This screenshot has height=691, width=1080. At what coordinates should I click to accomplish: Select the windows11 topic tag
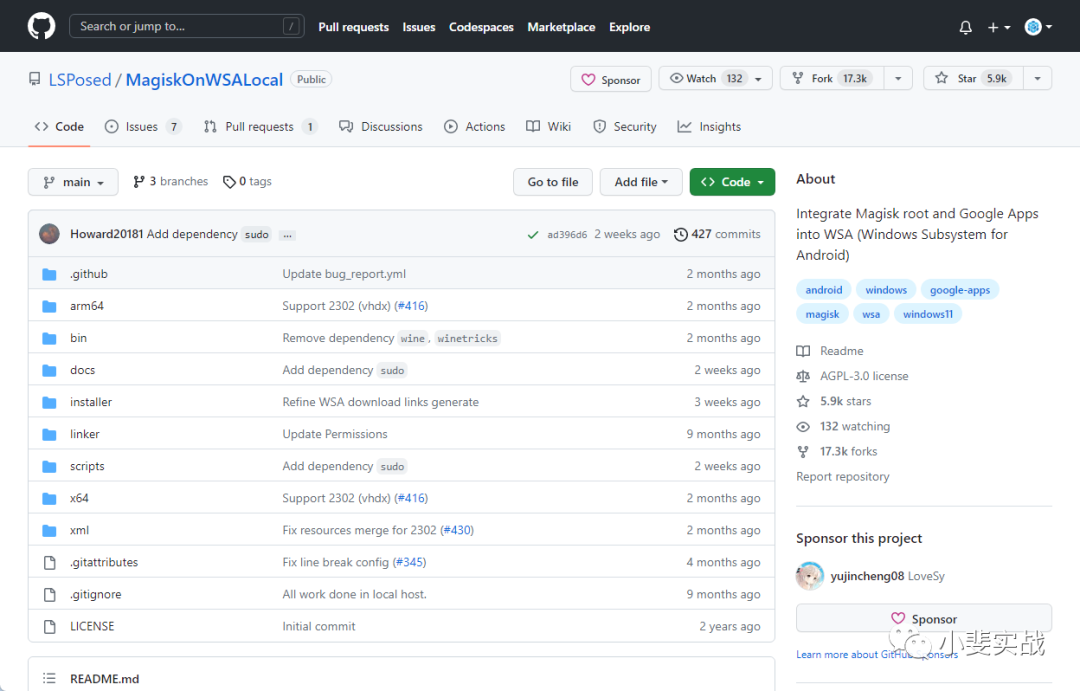(928, 314)
